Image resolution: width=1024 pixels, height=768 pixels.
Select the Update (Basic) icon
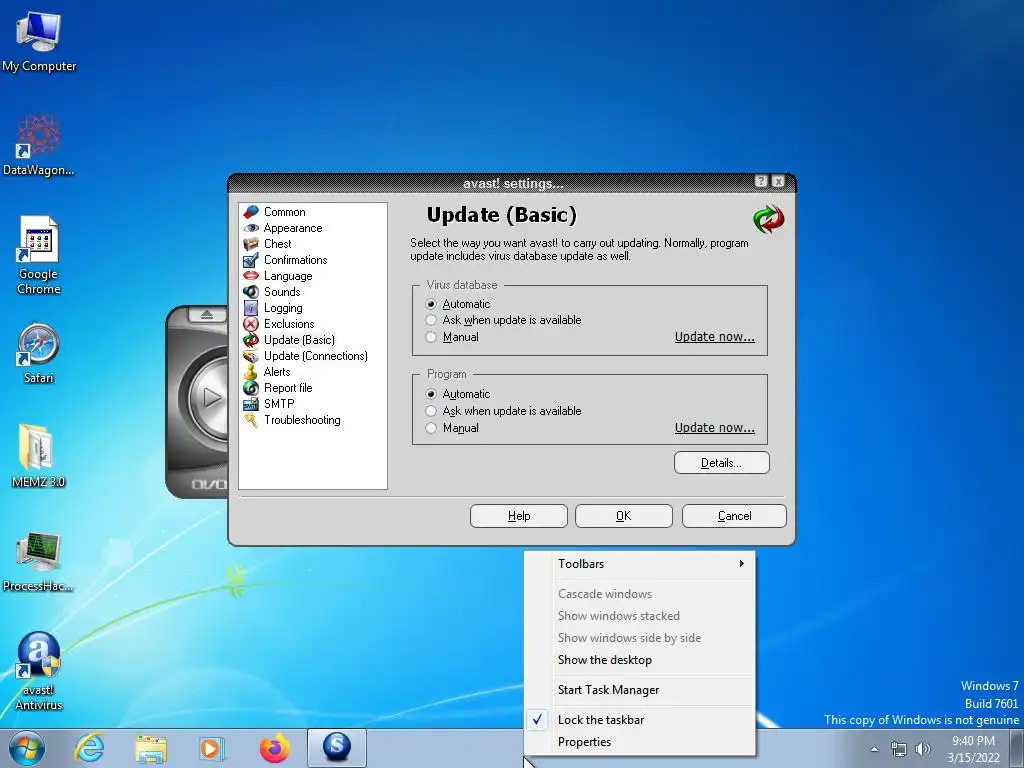pyautogui.click(x=251, y=340)
